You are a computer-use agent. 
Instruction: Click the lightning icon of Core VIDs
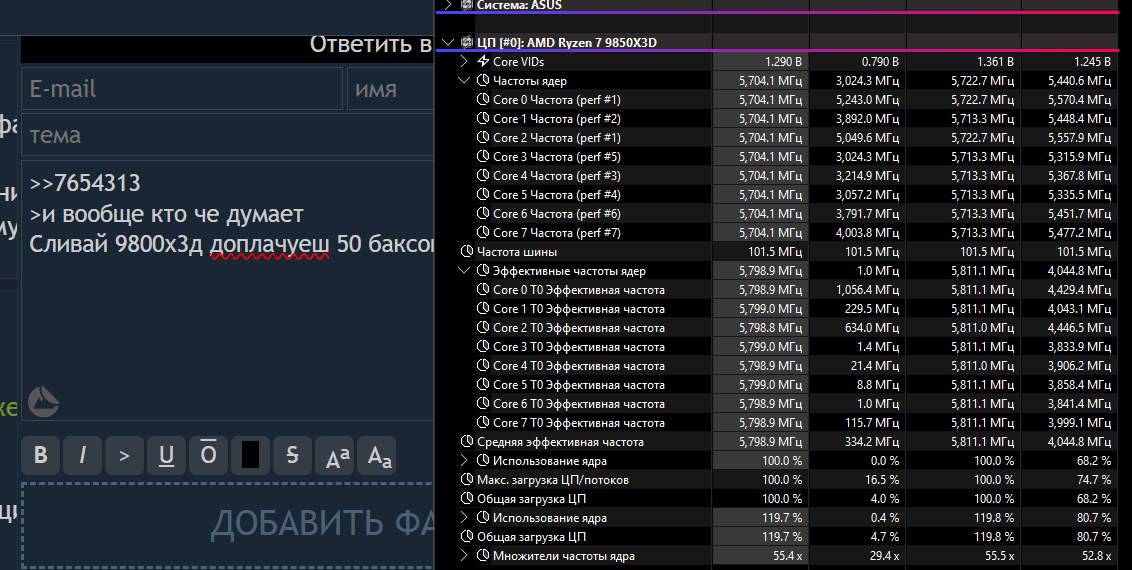(x=483, y=61)
